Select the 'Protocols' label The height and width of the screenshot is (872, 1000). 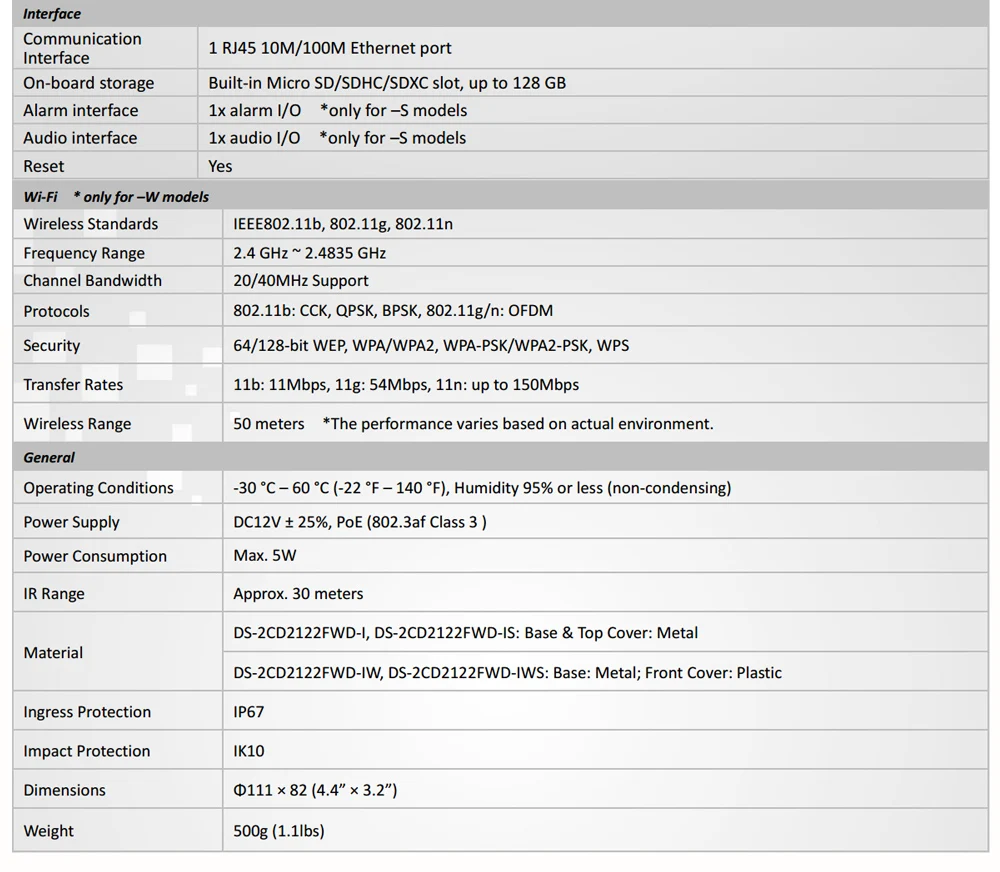point(56,311)
